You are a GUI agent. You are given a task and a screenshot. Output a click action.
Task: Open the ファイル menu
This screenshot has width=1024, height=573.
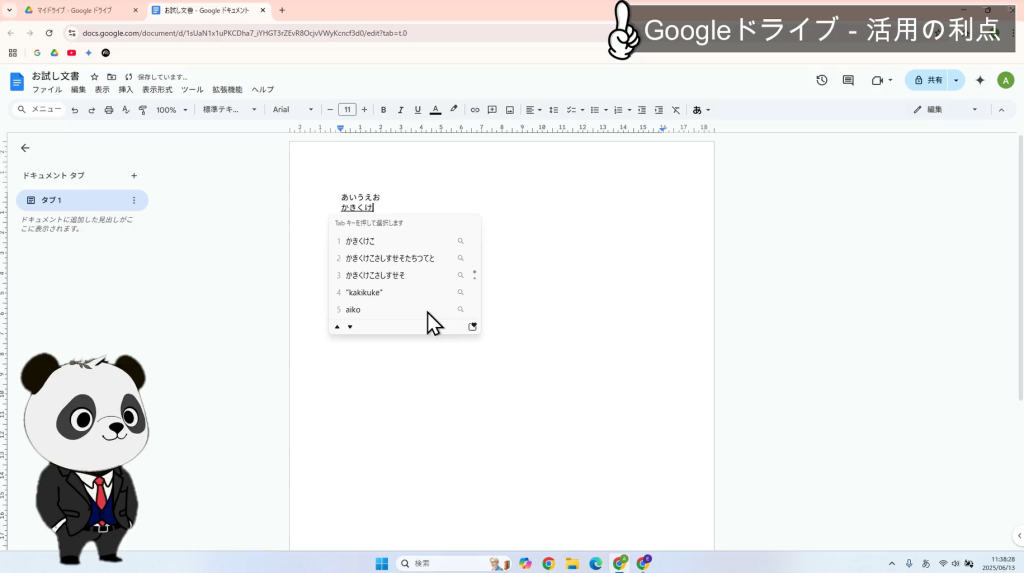(x=47, y=90)
